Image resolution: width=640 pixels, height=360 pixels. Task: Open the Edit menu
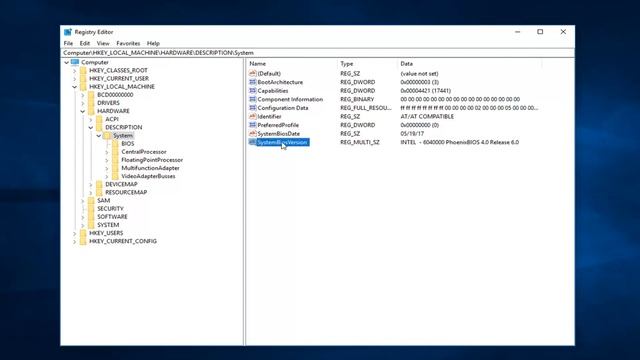(84, 43)
